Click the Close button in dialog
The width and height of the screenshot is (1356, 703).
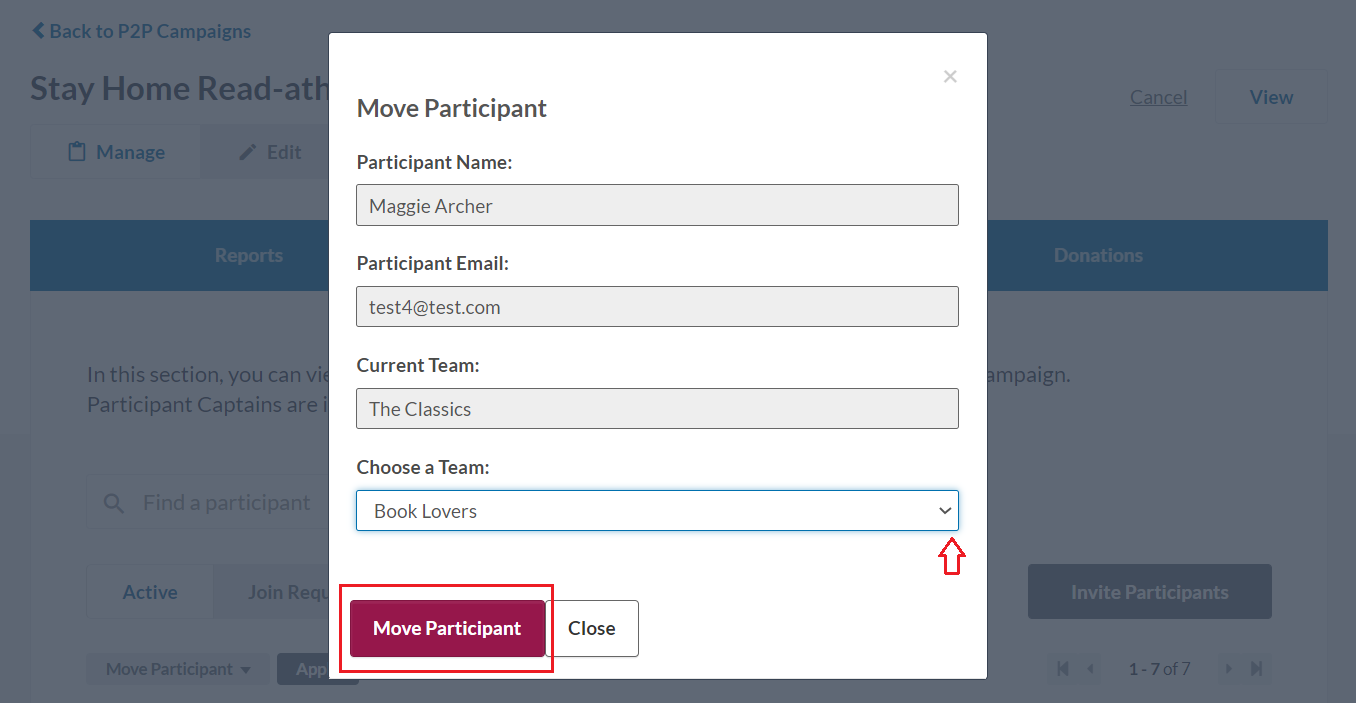[592, 628]
